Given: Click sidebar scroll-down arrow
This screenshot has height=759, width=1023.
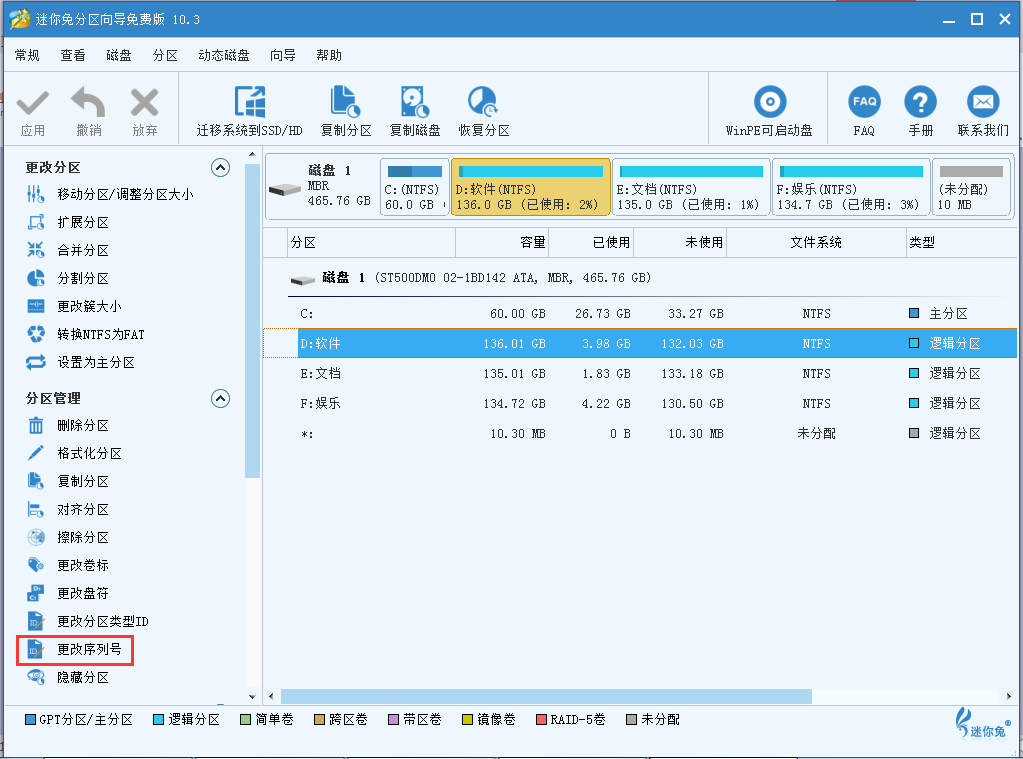Looking at the screenshot, I should pyautogui.click(x=252, y=697).
